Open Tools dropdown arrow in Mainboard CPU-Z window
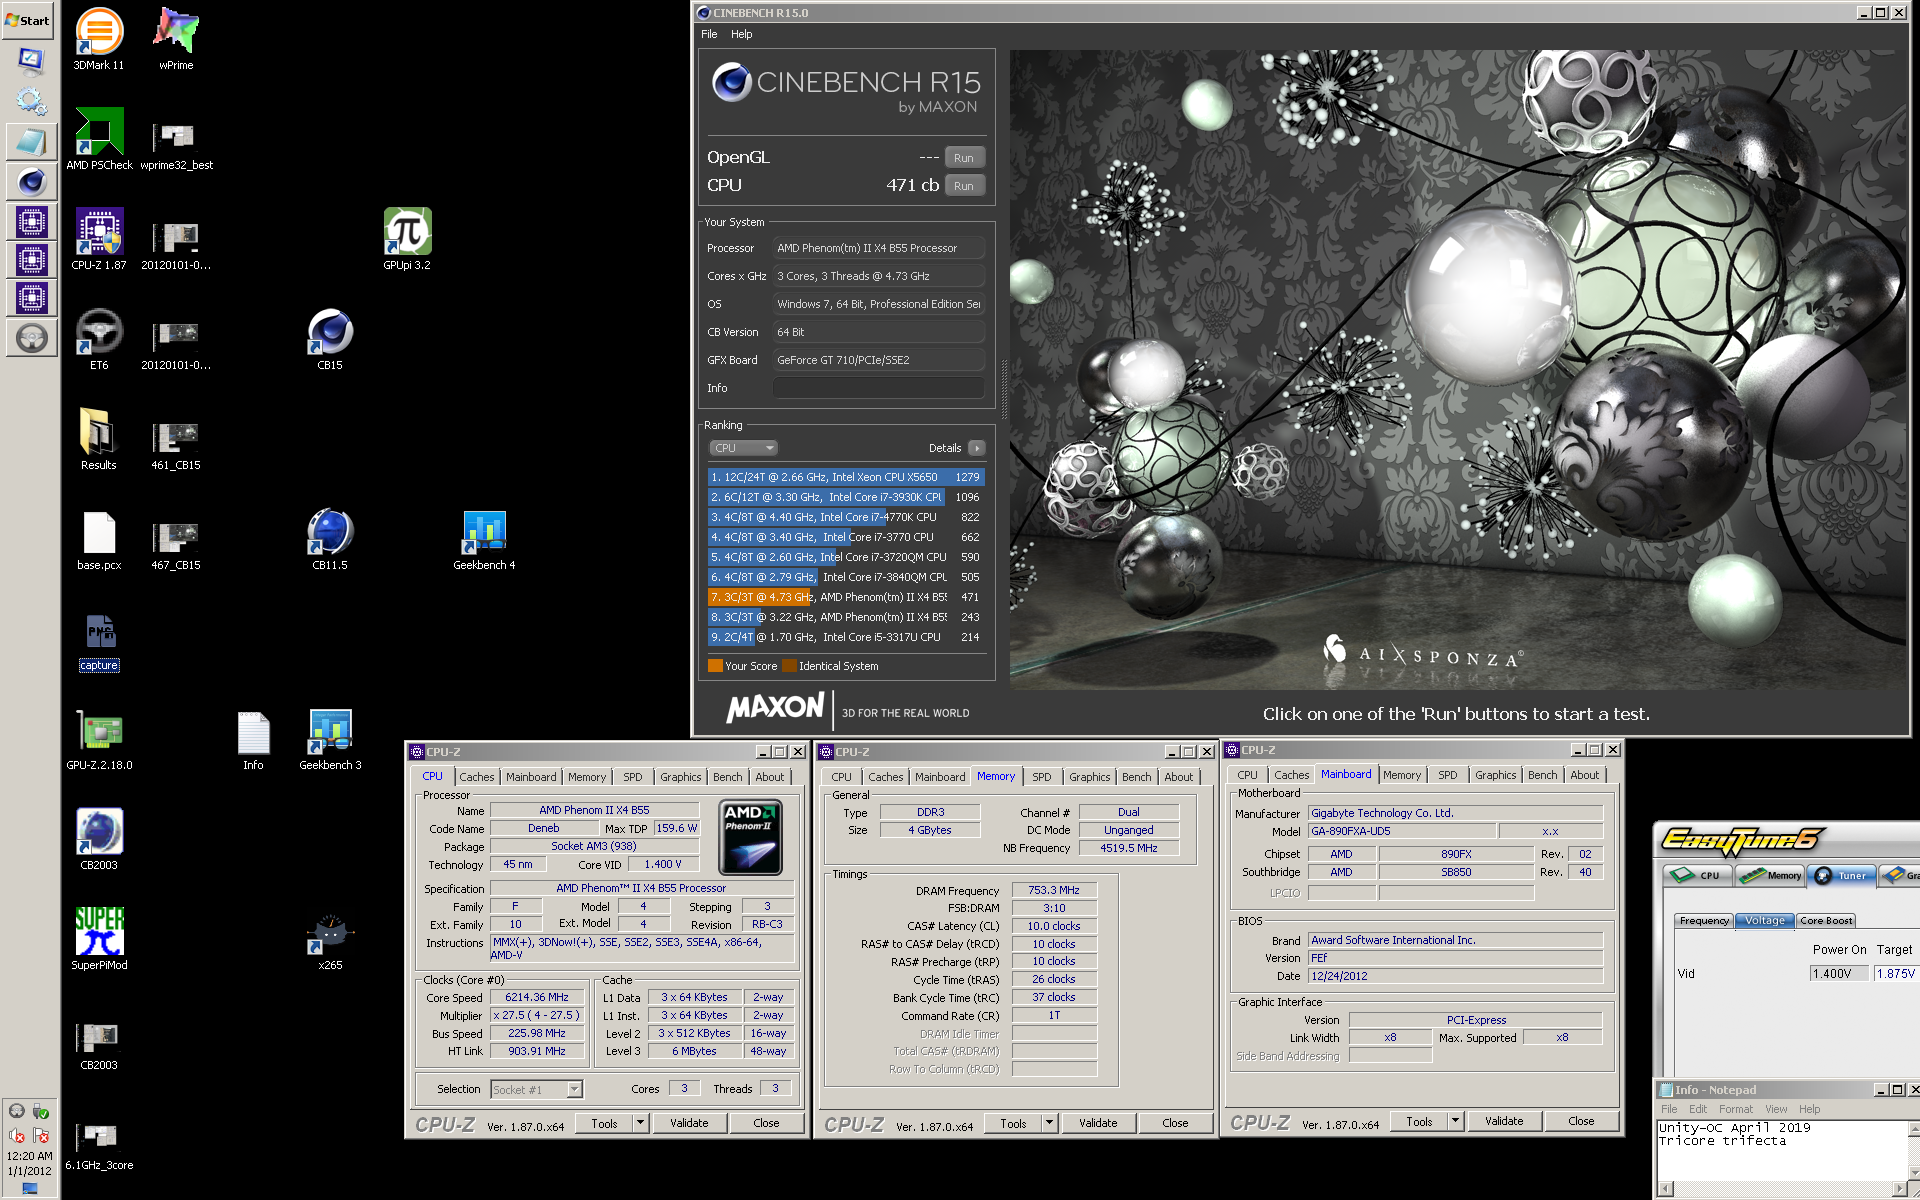Screen dimensions: 1920x1200 click(x=1455, y=1121)
